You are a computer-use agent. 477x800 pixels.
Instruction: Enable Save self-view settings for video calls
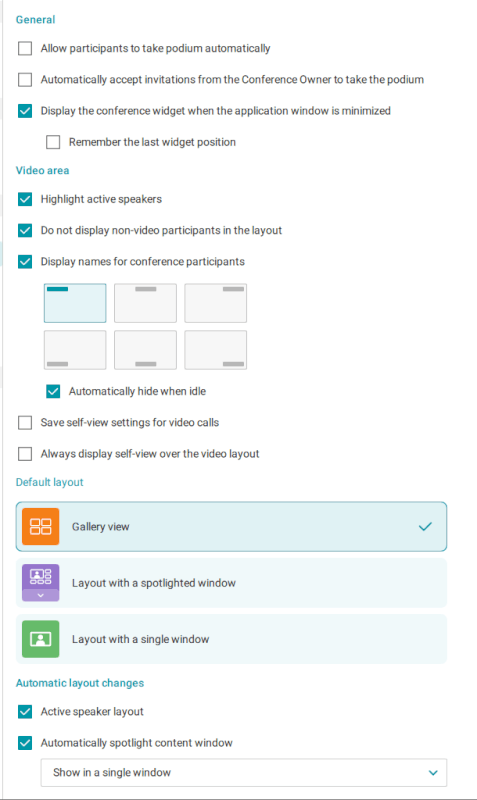coord(25,422)
